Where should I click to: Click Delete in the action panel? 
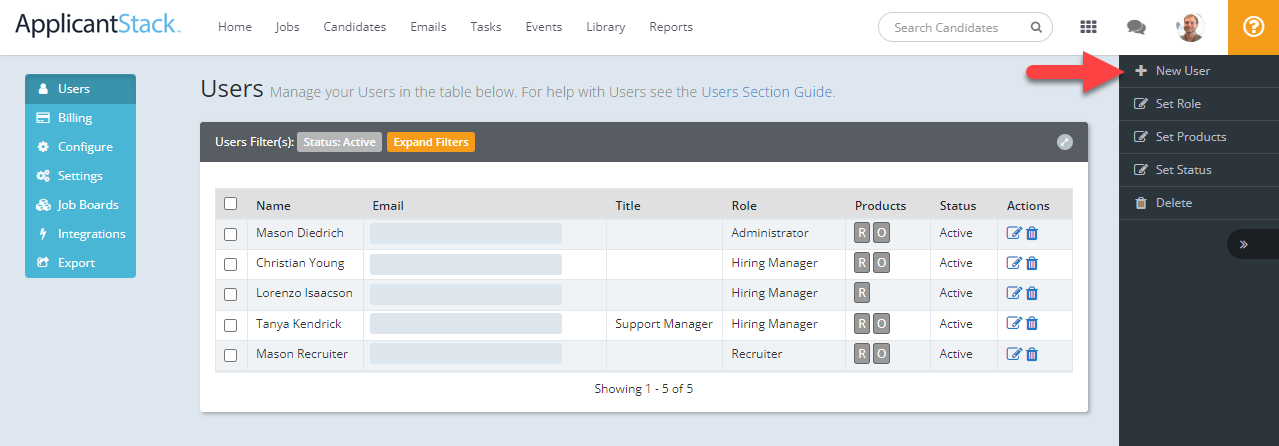[x=1199, y=203]
